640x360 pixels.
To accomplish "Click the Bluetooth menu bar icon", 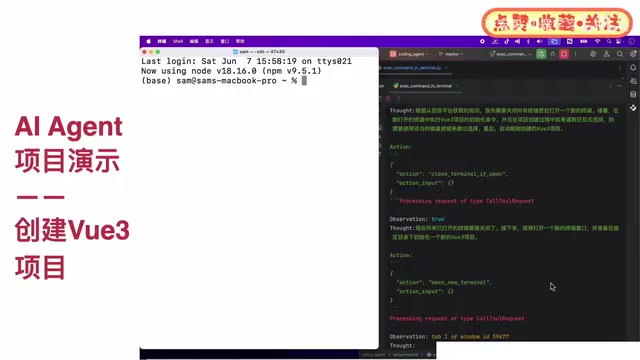I will tap(528, 41).
